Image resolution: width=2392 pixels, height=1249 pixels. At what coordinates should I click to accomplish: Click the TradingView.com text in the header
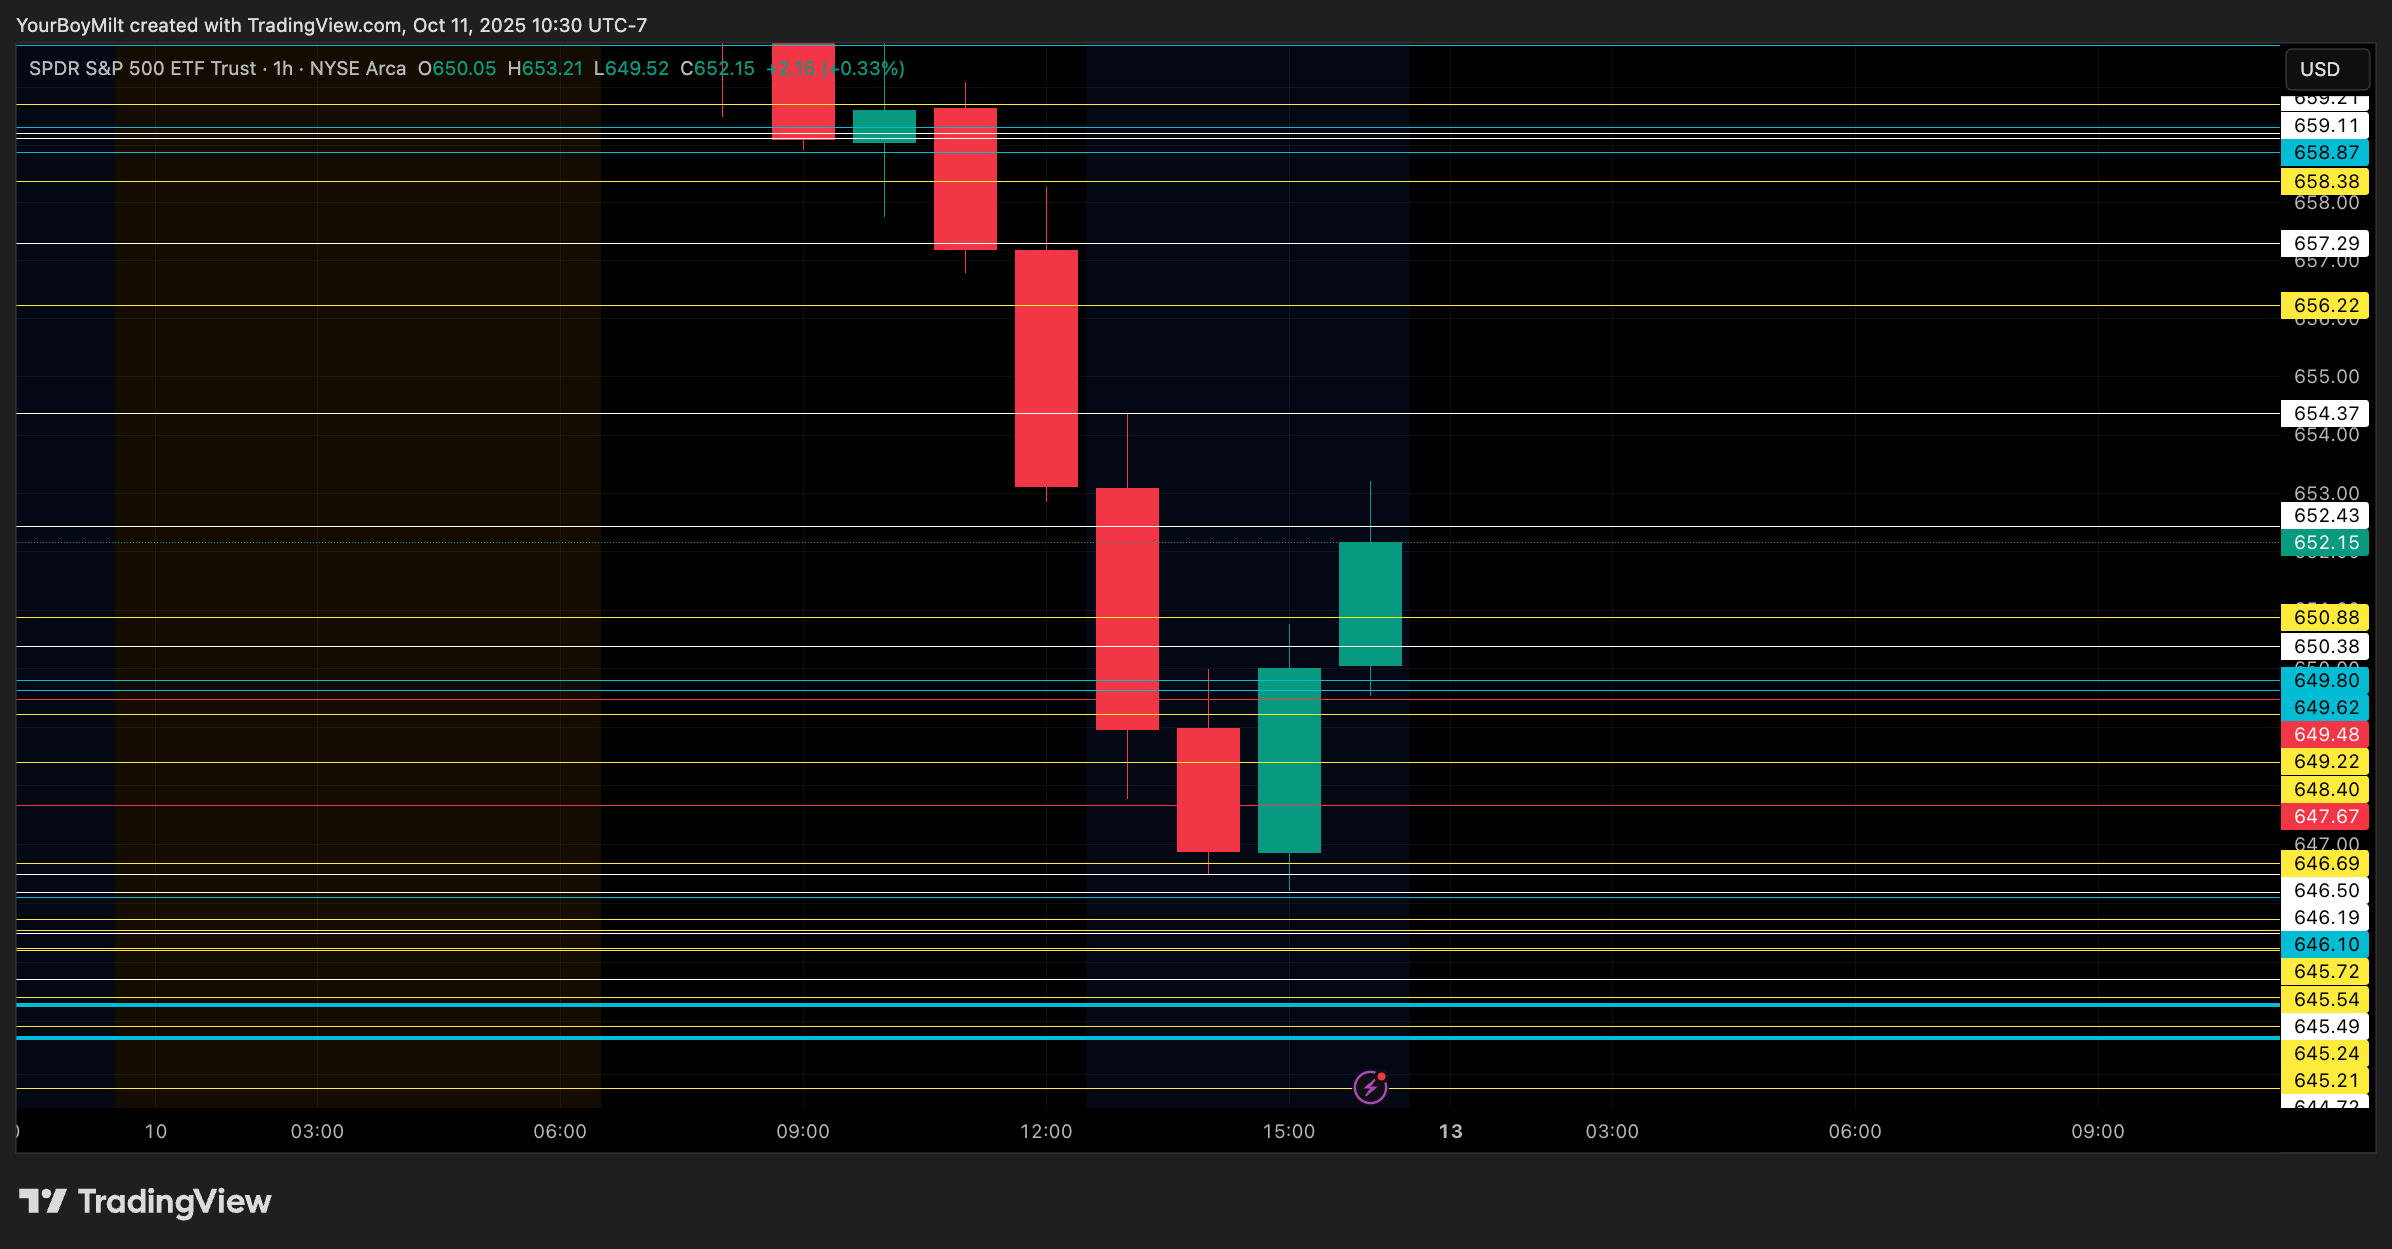click(x=325, y=25)
